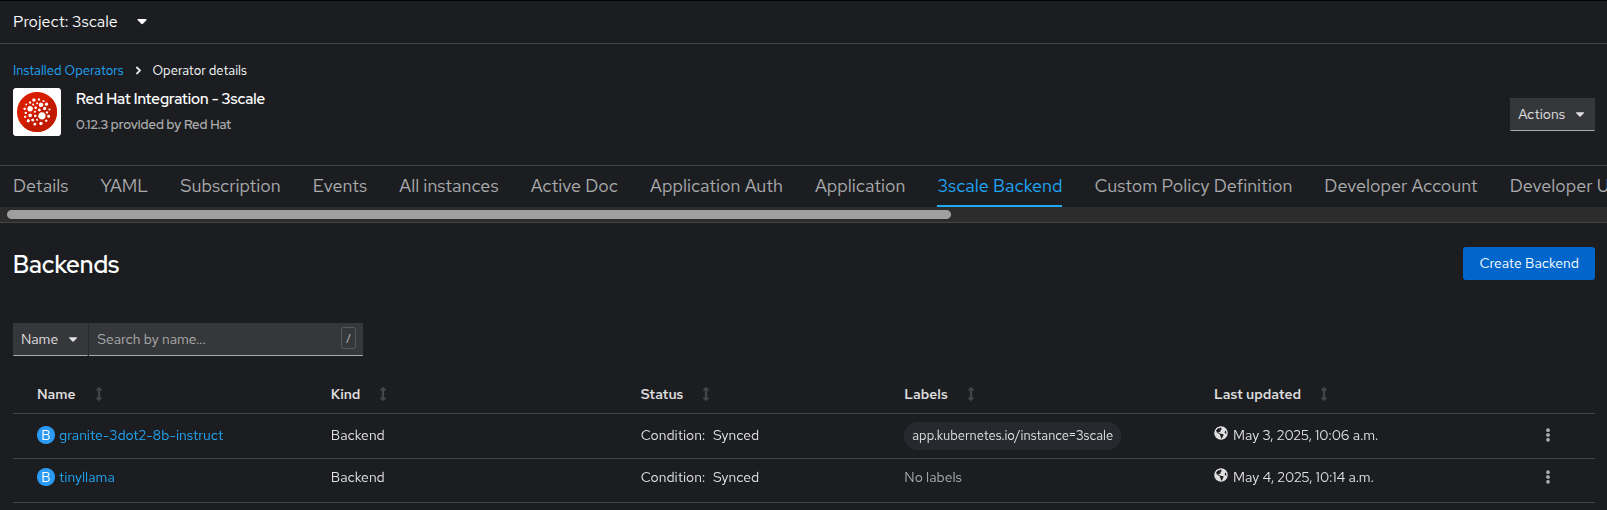Click the Labels column header text
The image size is (1607, 510).
[926, 394]
